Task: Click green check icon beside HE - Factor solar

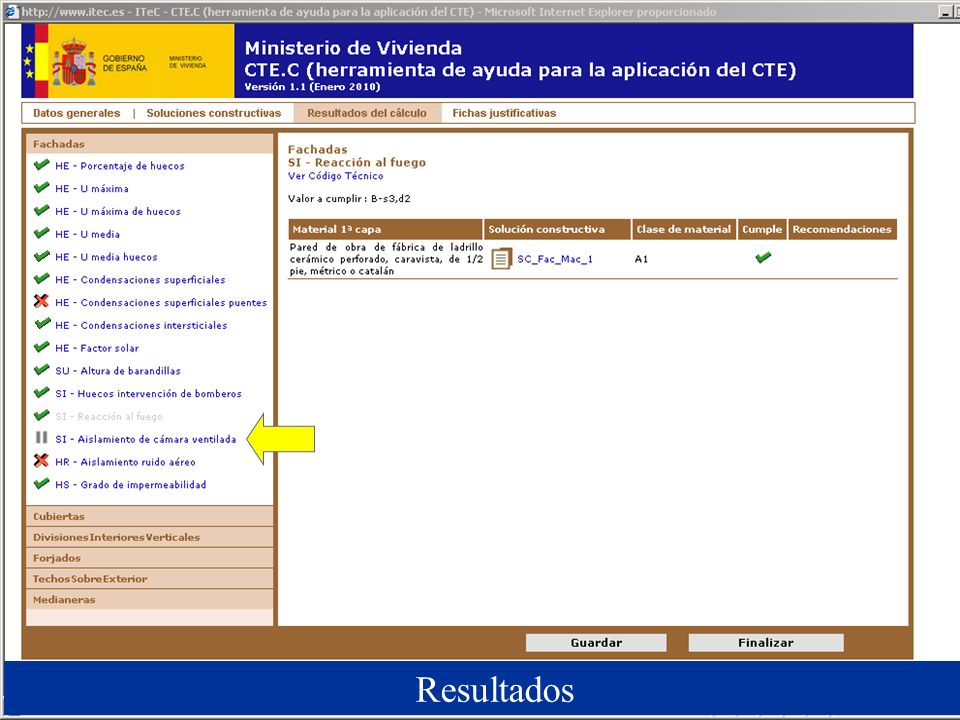Action: [x=42, y=347]
